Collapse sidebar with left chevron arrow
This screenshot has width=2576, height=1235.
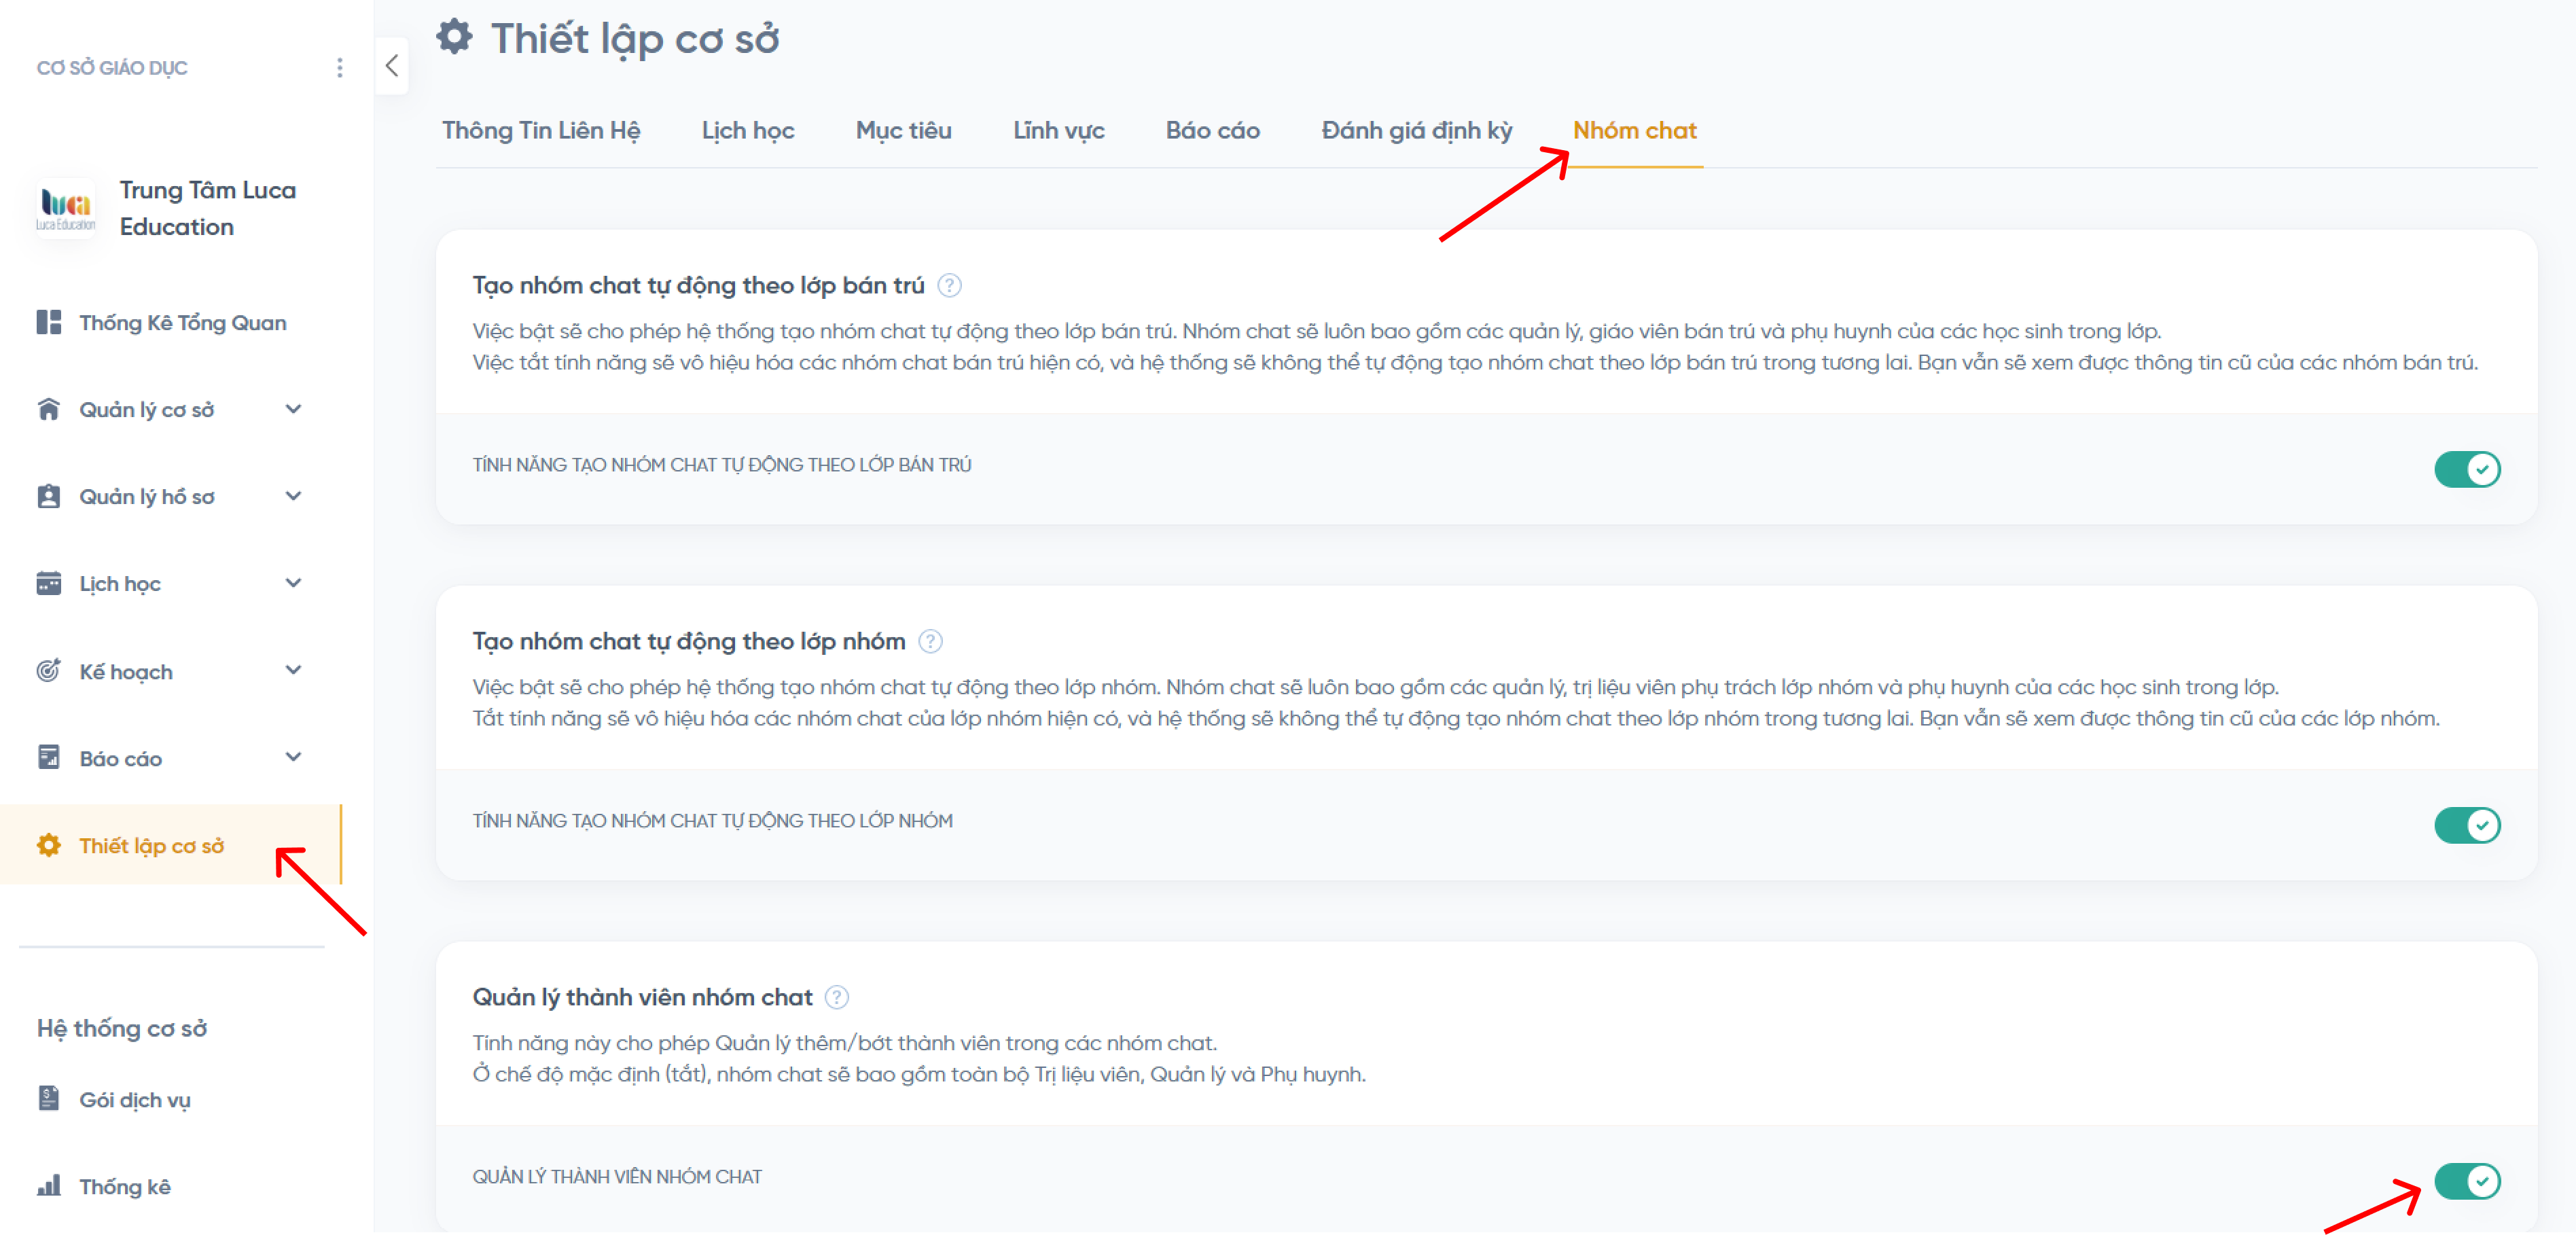coord(392,66)
